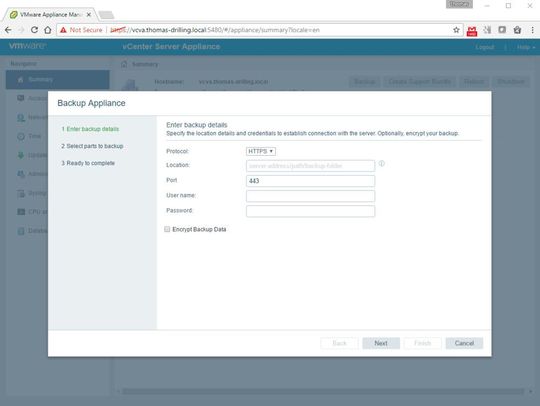Open browser home page icon
540x406 pixels.
48,30
